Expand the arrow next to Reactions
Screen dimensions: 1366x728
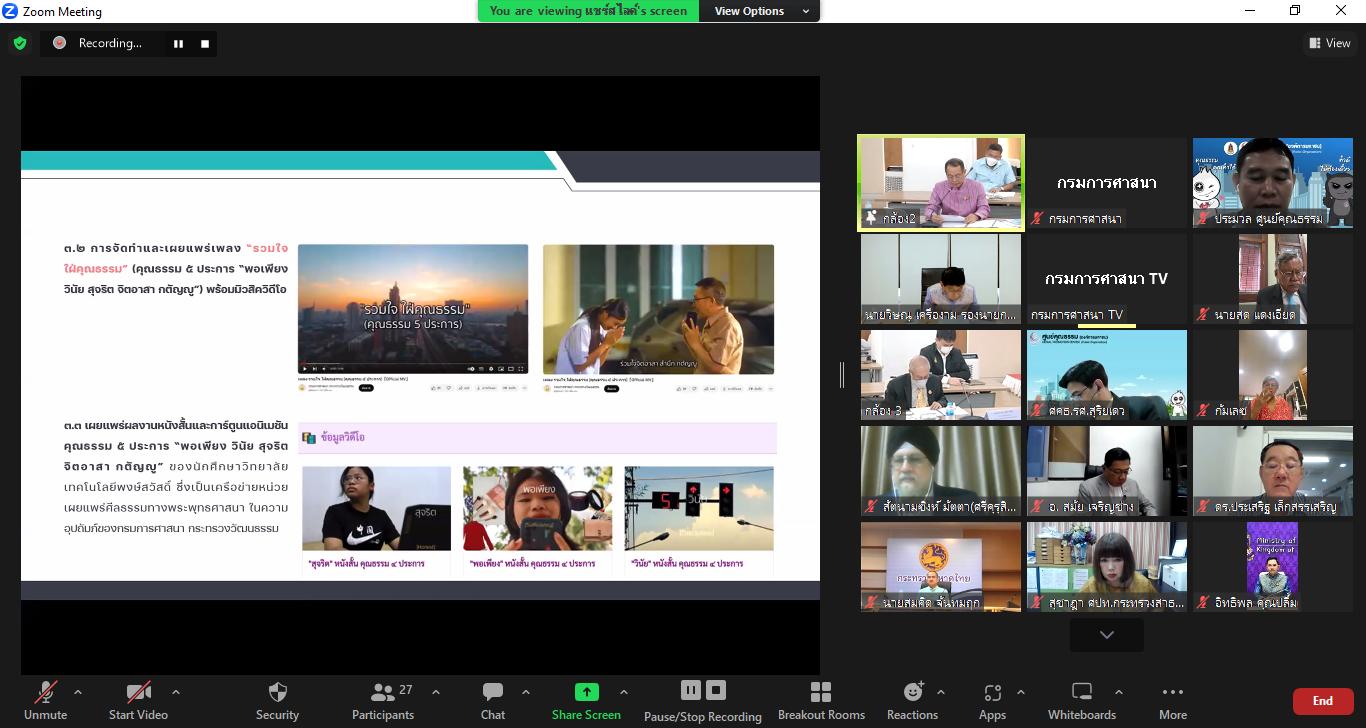point(941,691)
